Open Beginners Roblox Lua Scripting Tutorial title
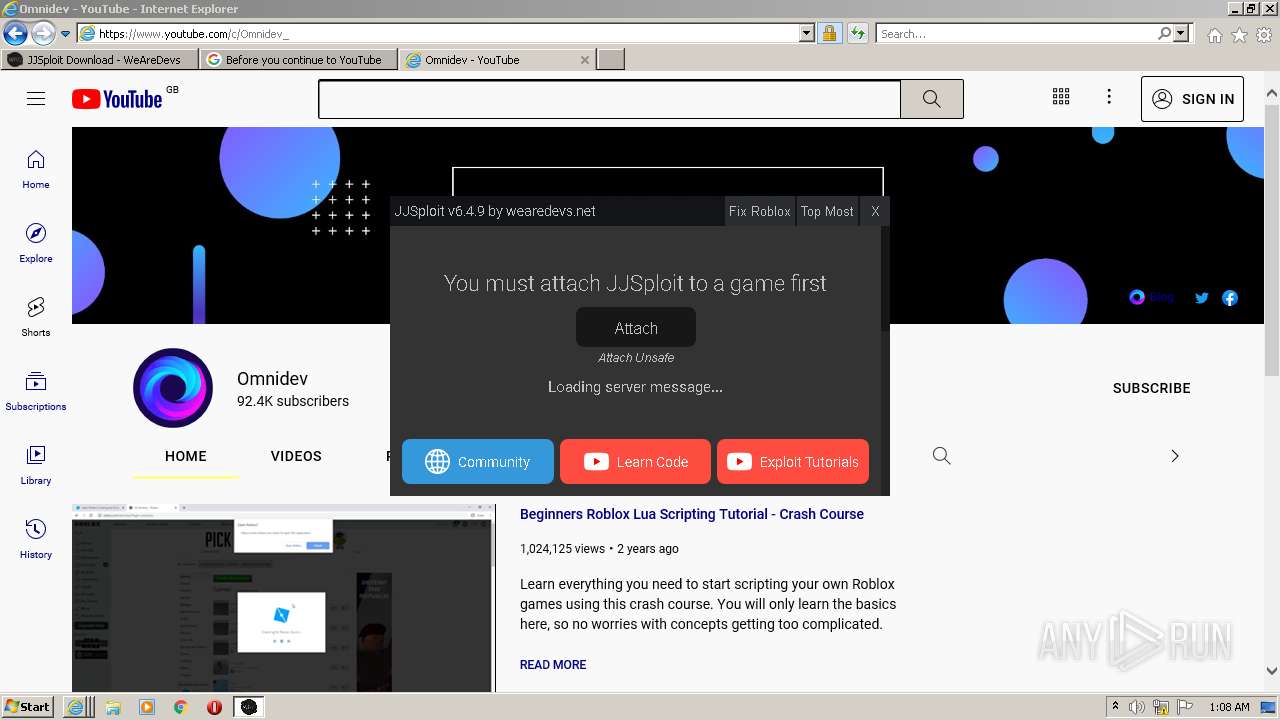This screenshot has width=1280, height=720. [x=692, y=514]
